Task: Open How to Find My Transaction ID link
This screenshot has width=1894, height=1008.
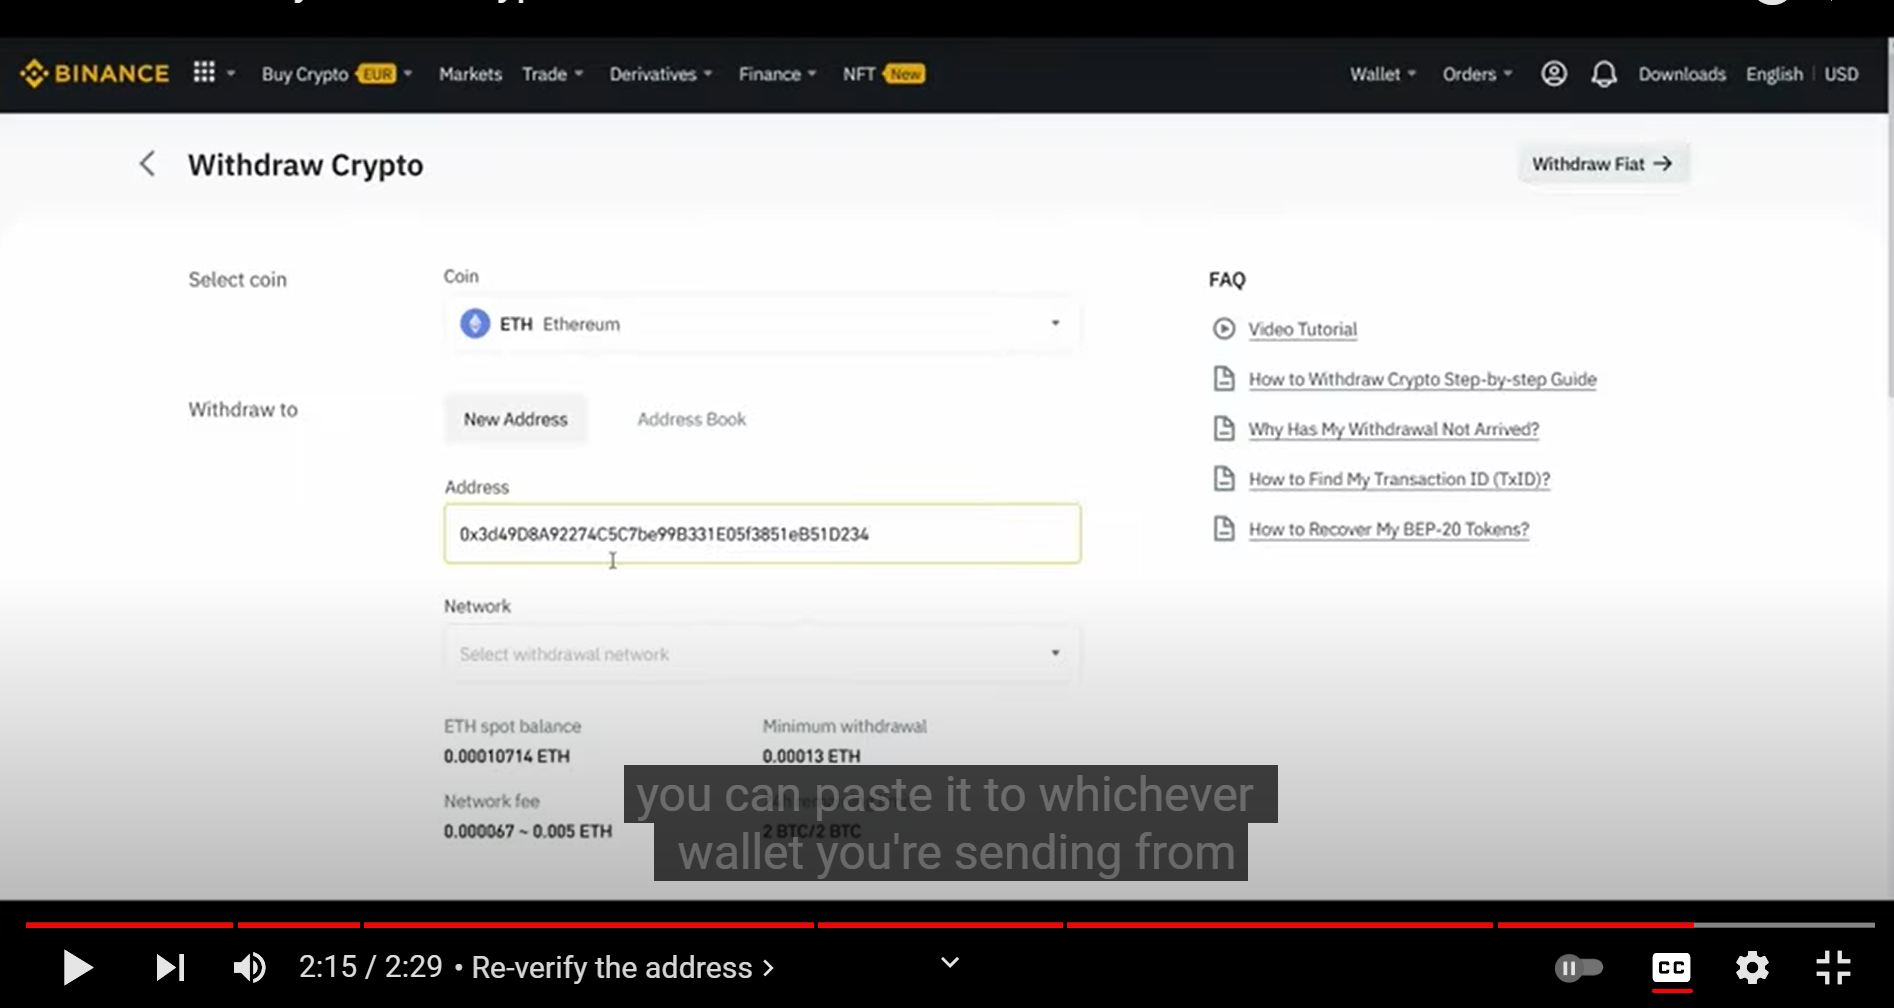Action: (x=1398, y=478)
